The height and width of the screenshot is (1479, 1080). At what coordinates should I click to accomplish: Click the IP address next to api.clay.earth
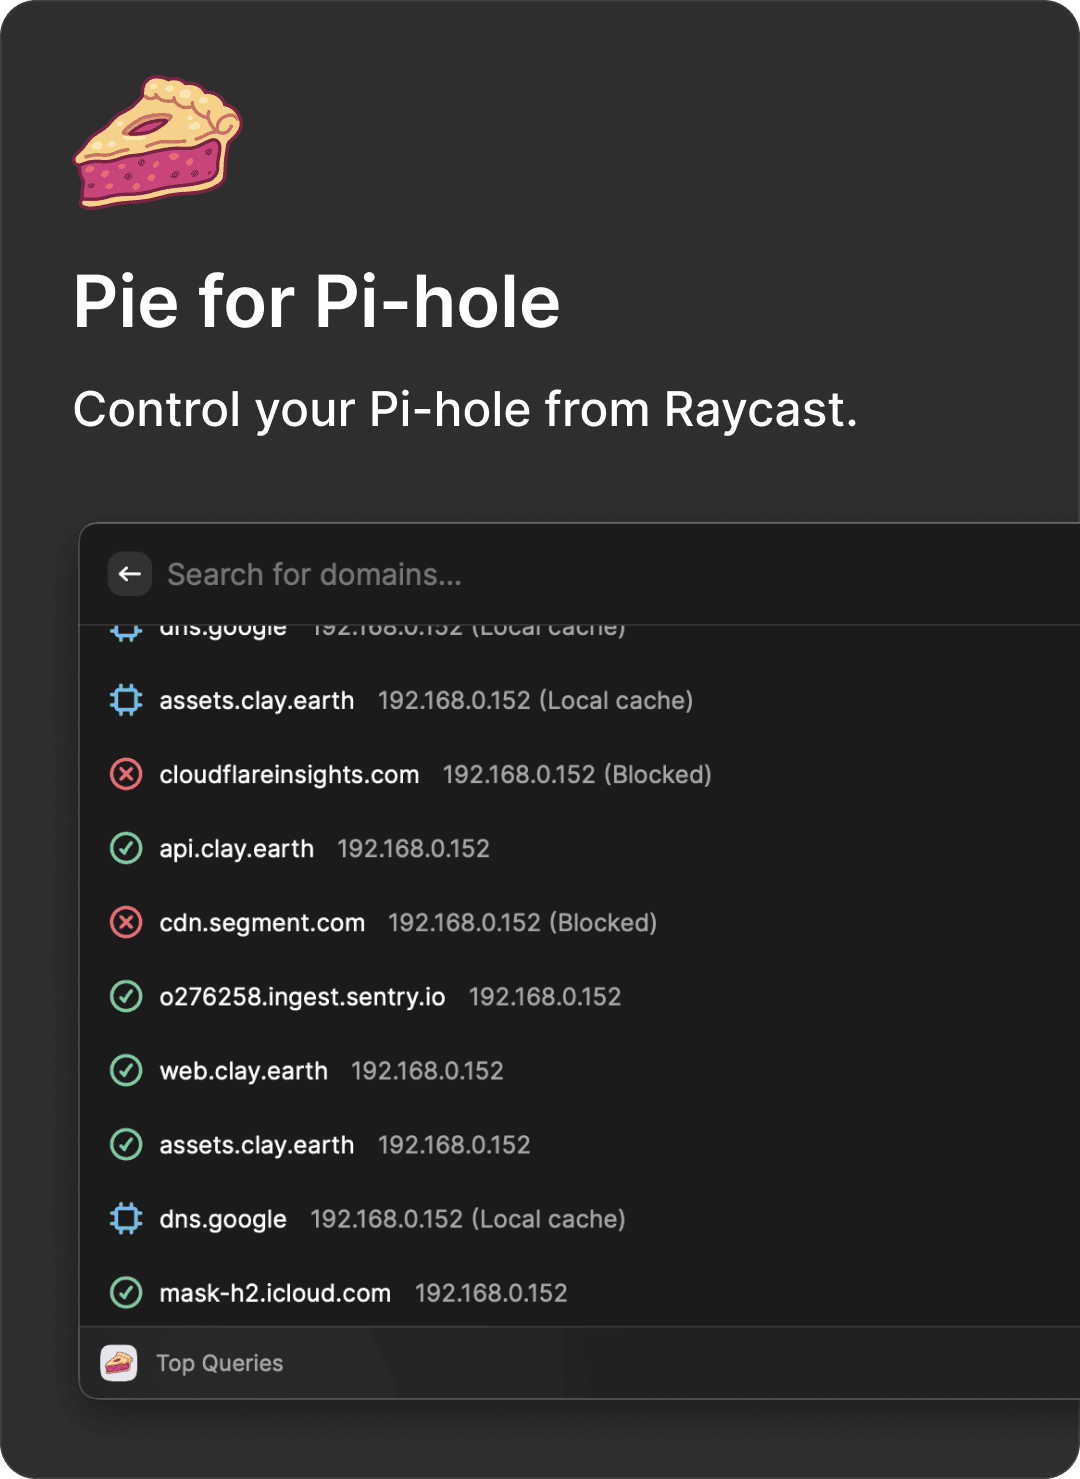pyautogui.click(x=414, y=849)
